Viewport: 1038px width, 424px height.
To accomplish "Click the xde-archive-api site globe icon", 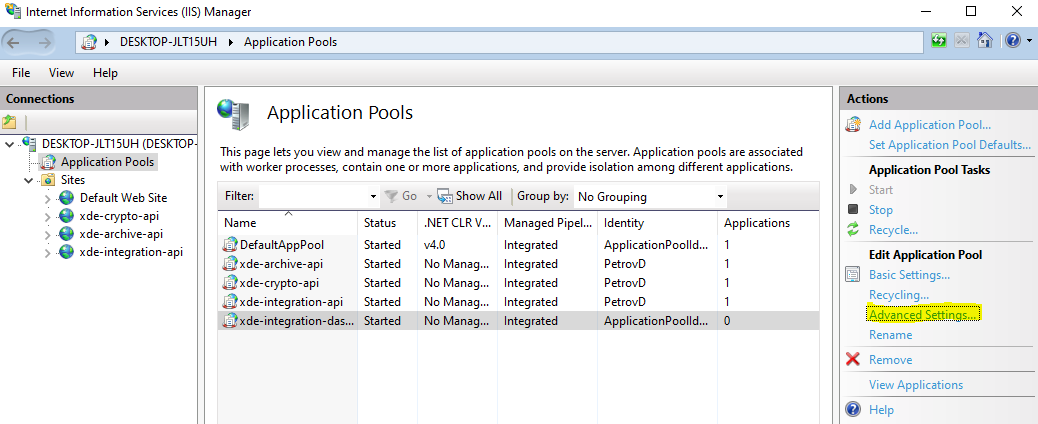I will coord(66,234).
